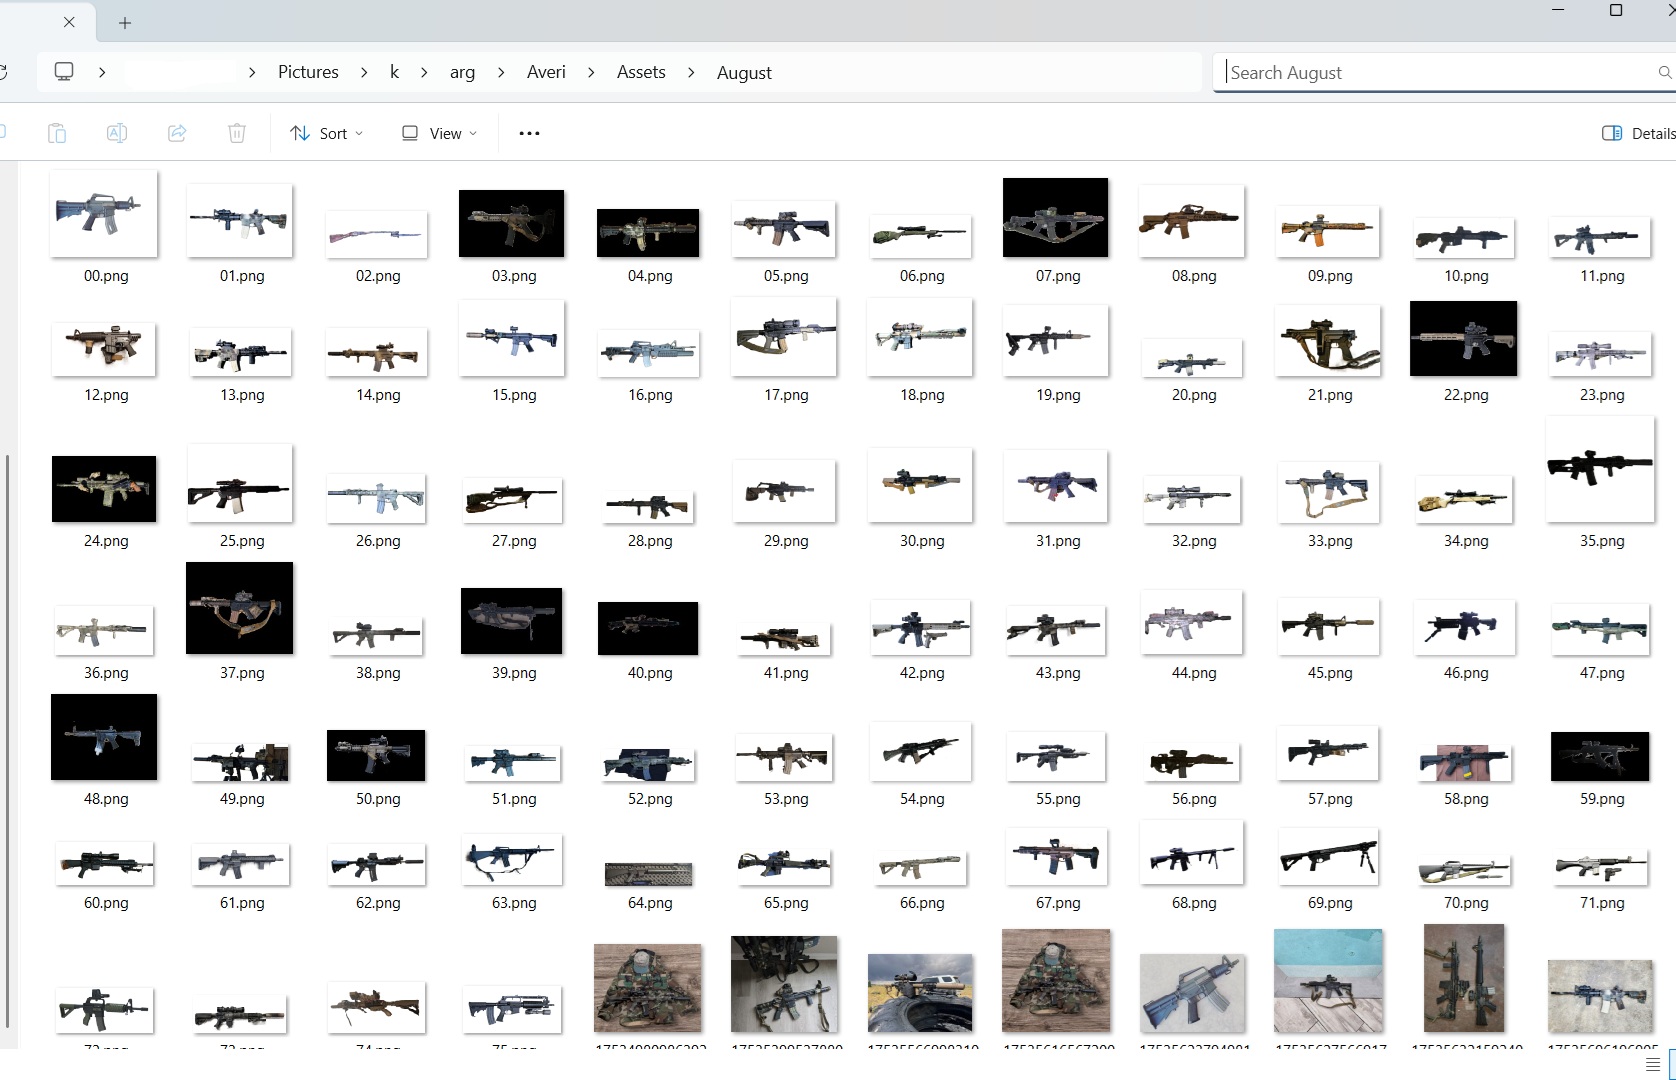Select thumbnail of 39.png
Screen dimensions: 1676x1080
(x=512, y=621)
